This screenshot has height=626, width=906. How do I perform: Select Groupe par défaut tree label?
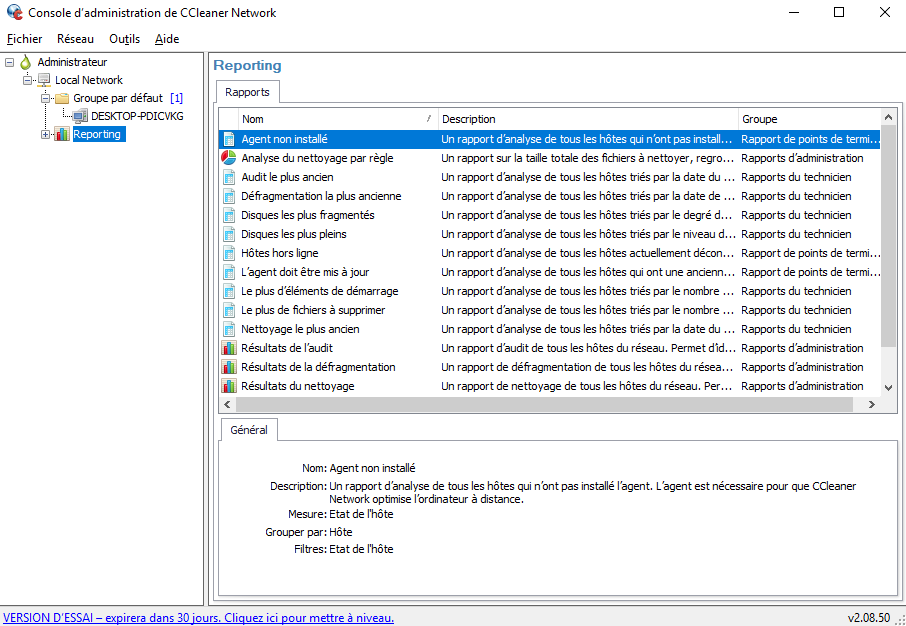(x=118, y=98)
